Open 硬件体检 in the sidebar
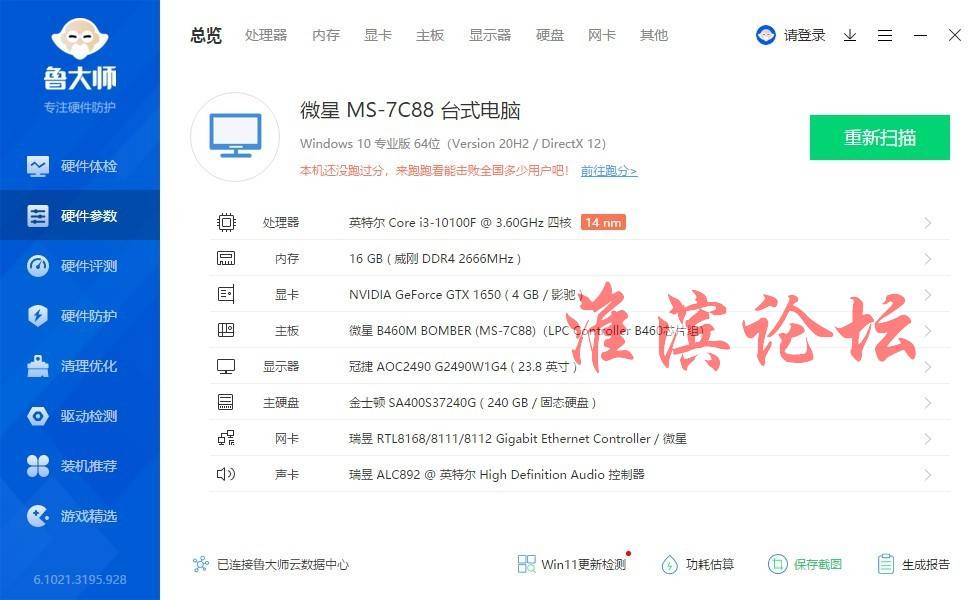Viewport: 980px width, 600px height. pyautogui.click(x=79, y=166)
